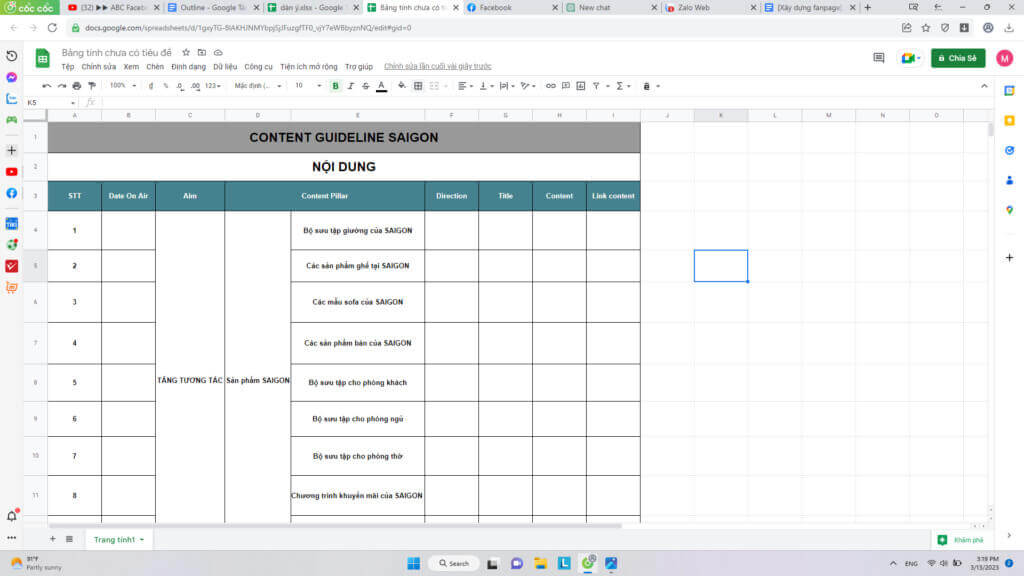
Task: Decrease decimal places
Action: (180, 86)
